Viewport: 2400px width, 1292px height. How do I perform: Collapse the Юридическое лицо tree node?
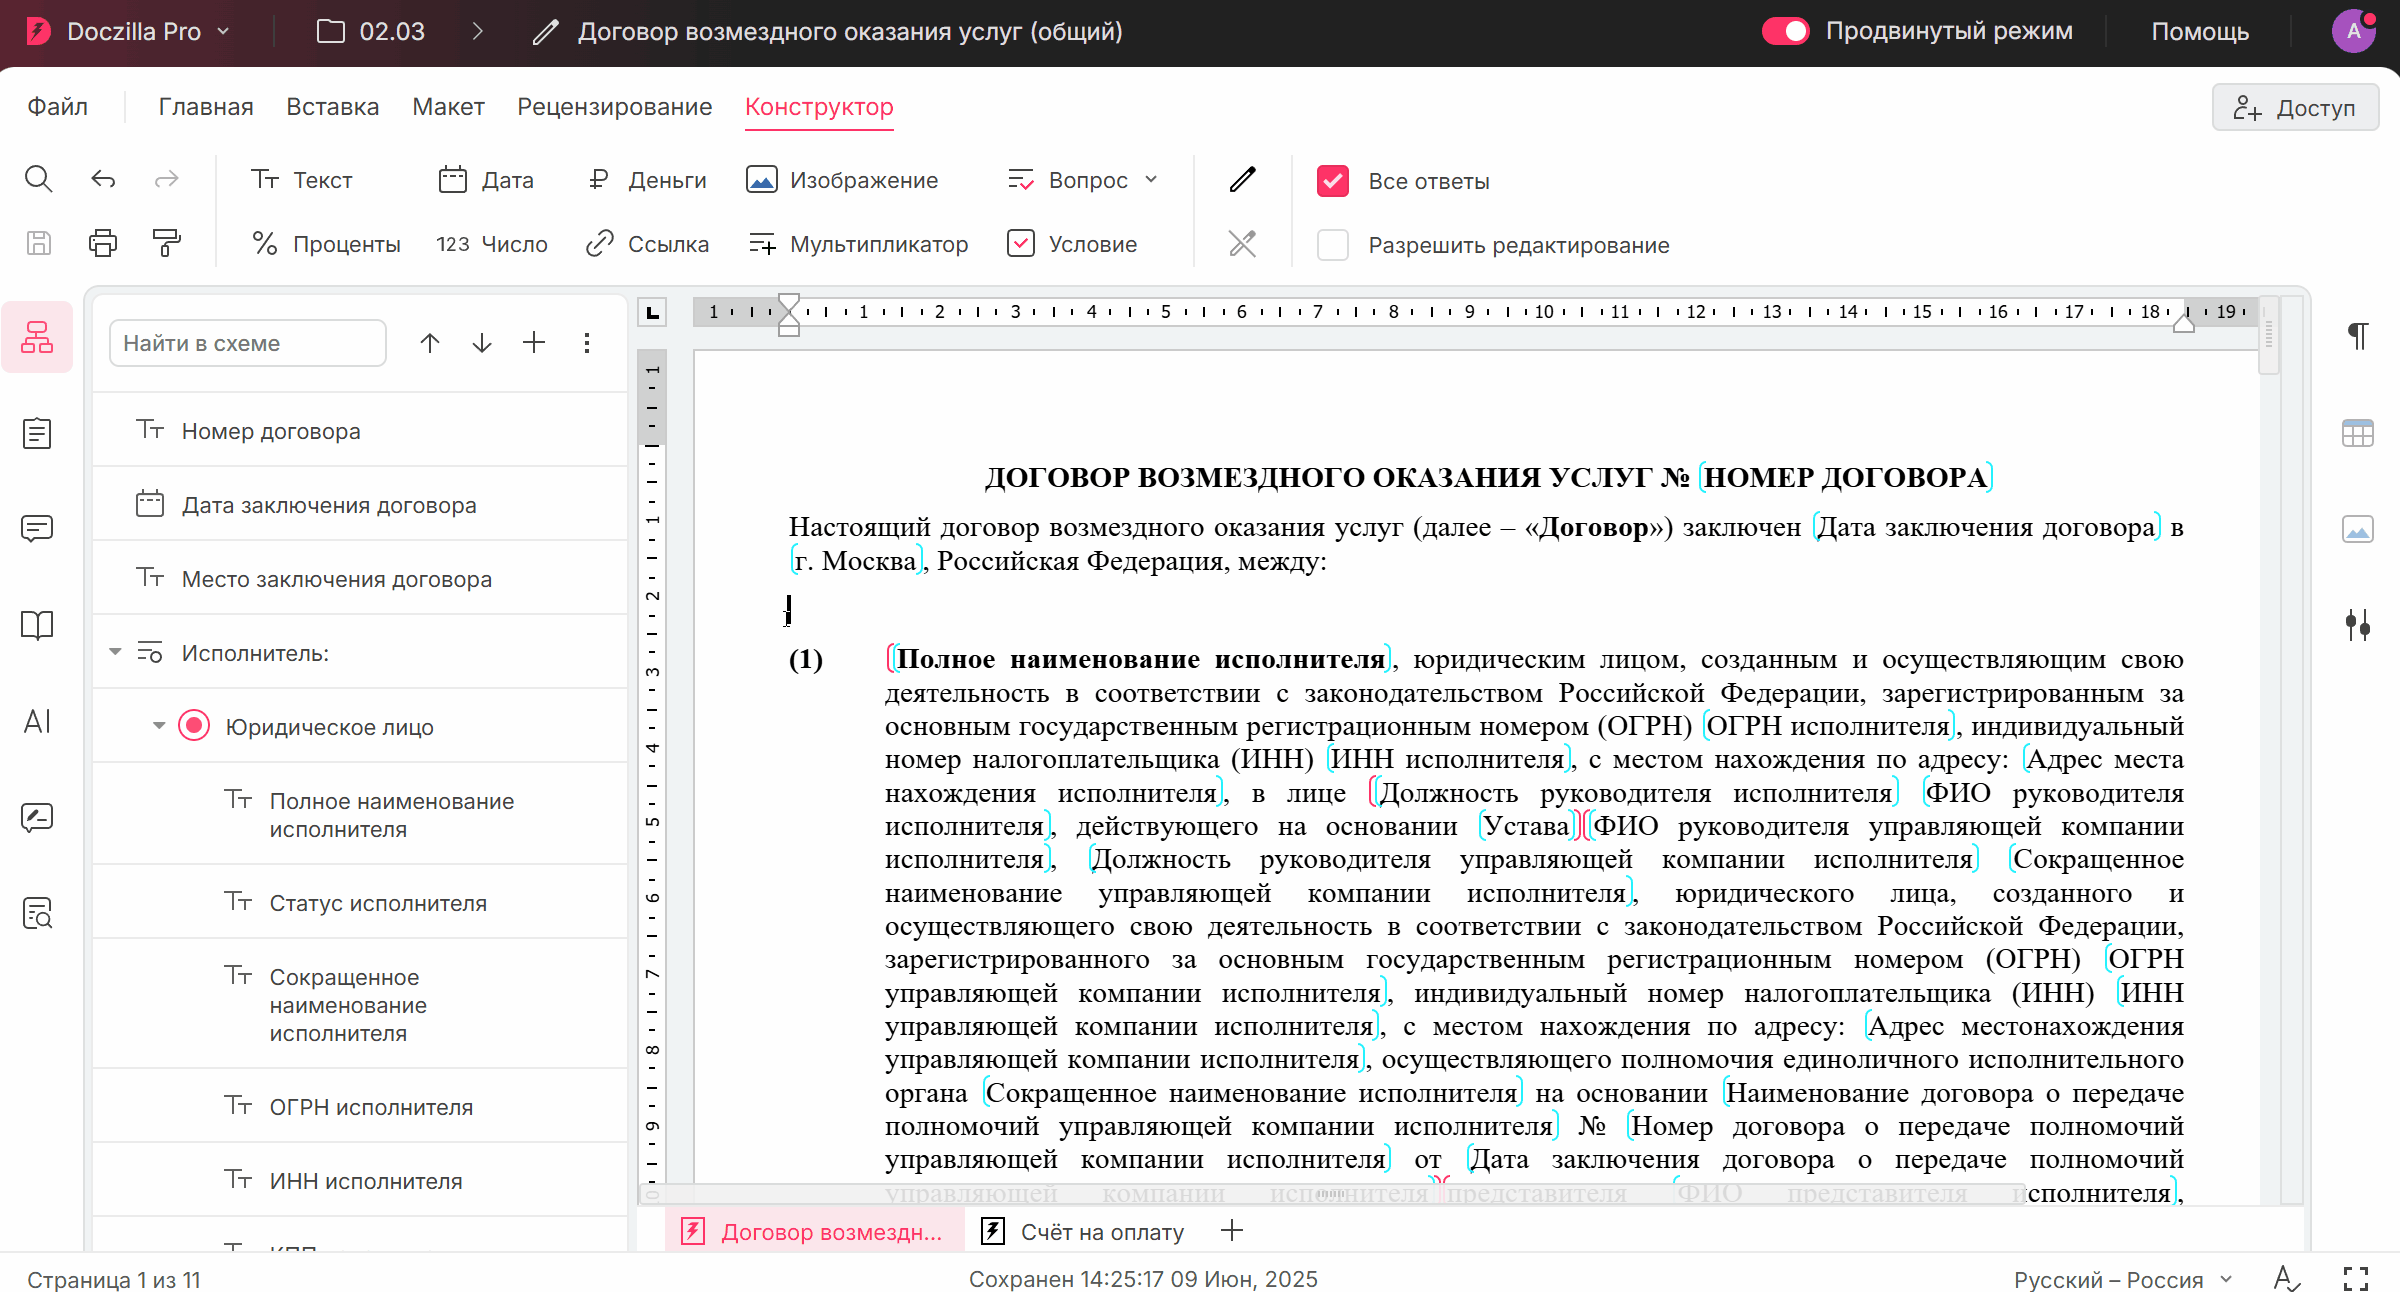[159, 726]
